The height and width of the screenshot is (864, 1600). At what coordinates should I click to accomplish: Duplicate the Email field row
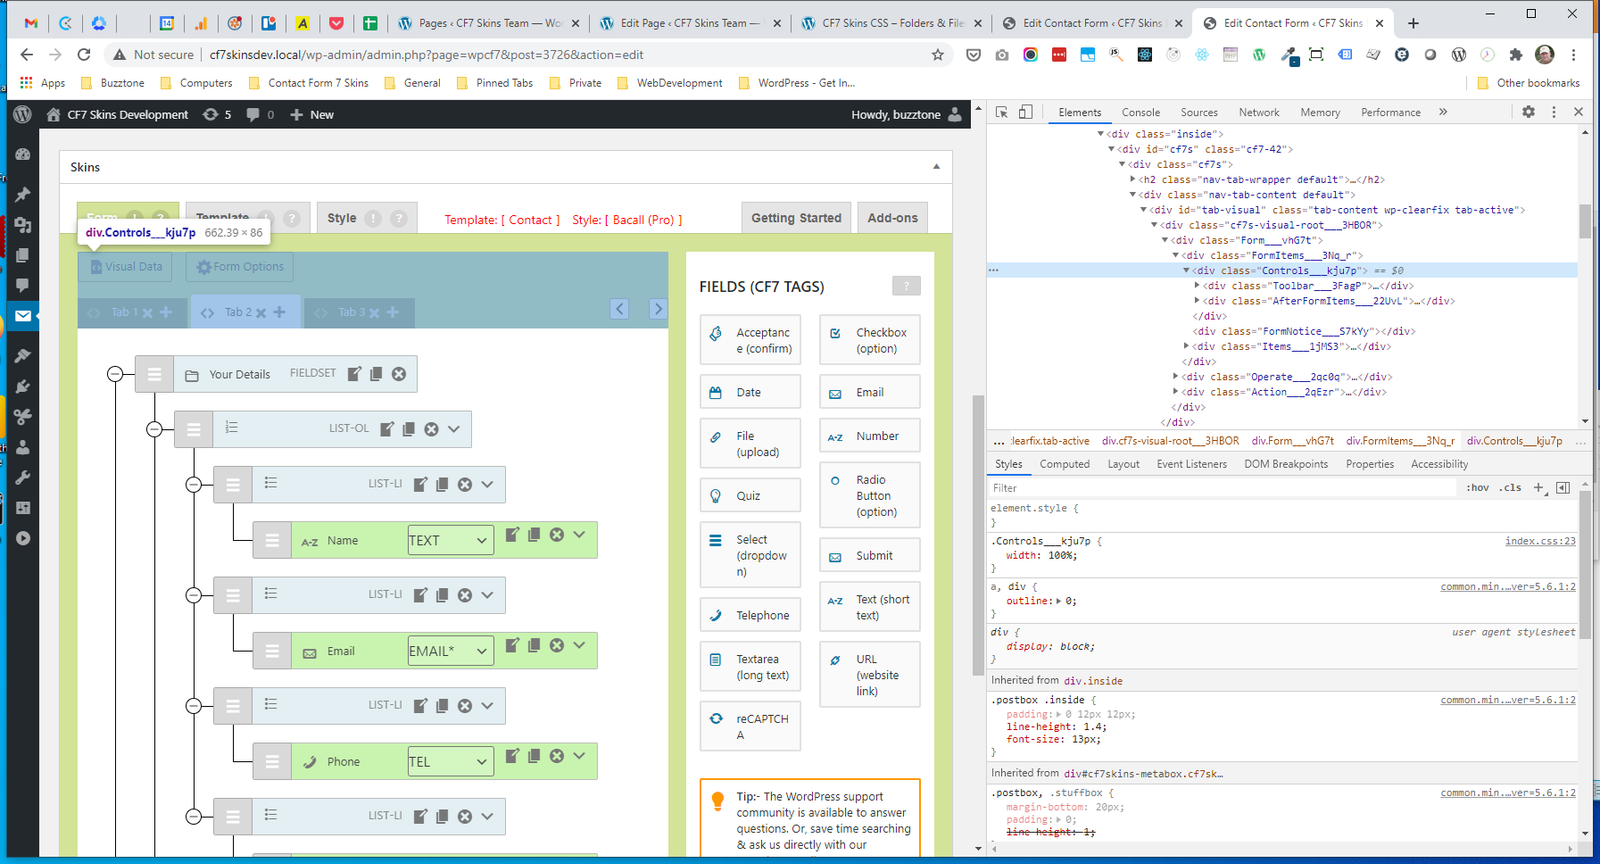click(x=534, y=646)
